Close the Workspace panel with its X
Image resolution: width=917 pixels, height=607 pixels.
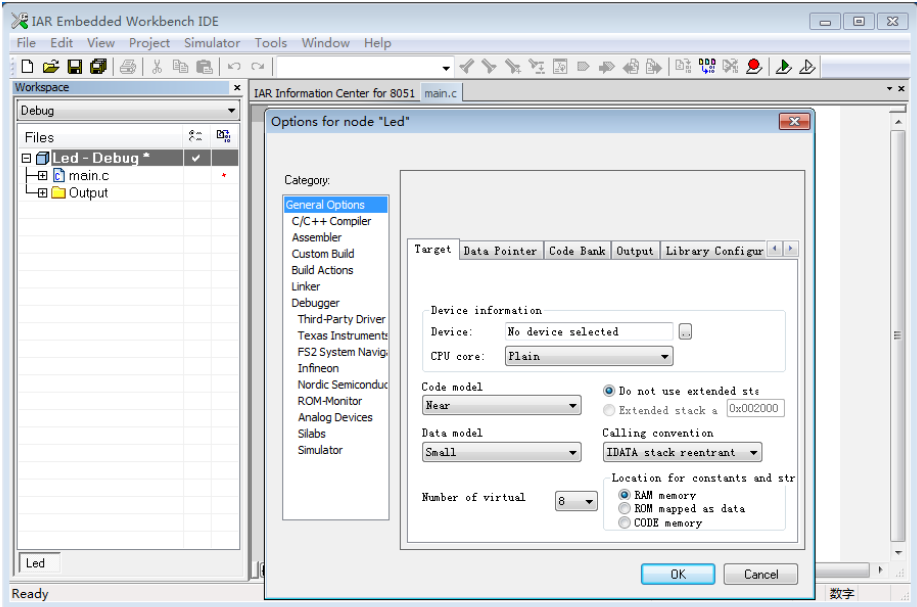[237, 87]
